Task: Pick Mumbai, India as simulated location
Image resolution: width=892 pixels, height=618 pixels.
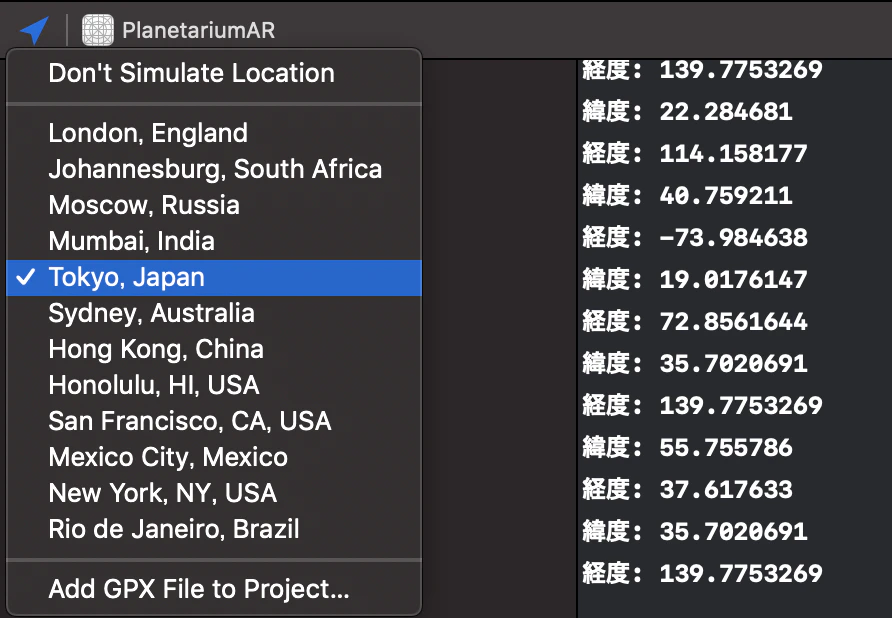Action: [x=214, y=241]
